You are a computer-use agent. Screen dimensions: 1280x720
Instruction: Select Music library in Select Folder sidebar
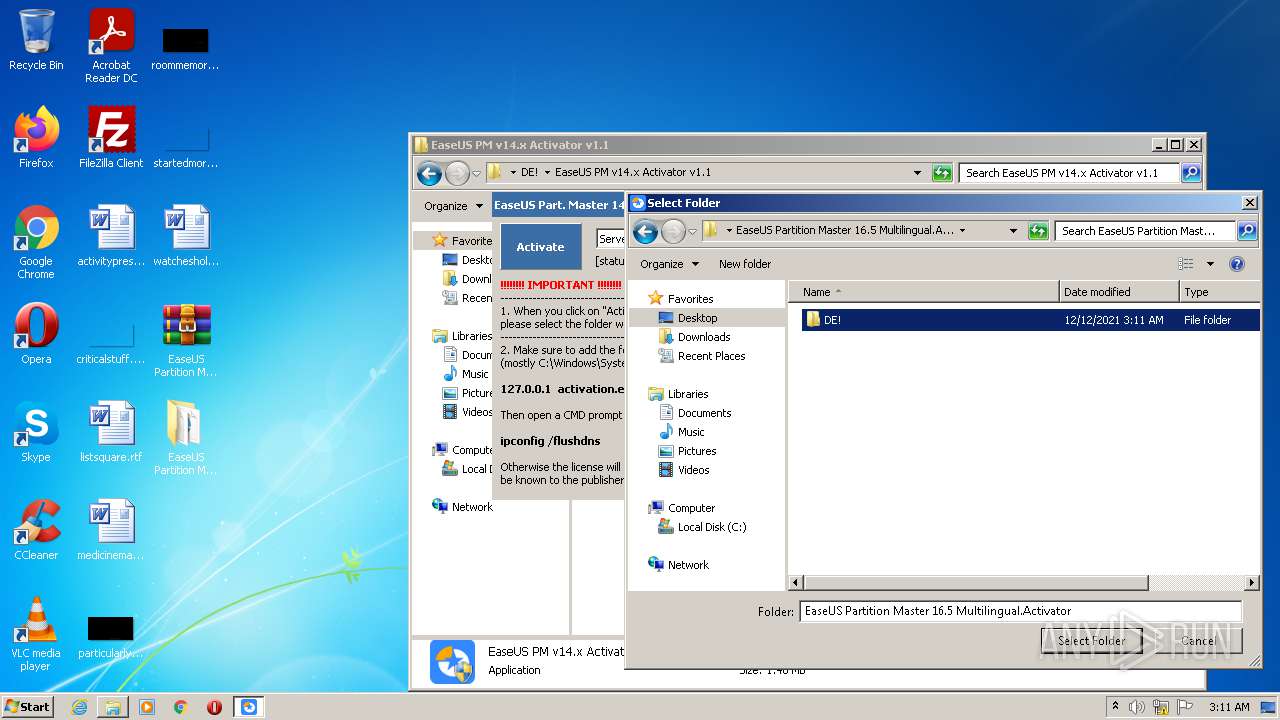pyautogui.click(x=681, y=432)
